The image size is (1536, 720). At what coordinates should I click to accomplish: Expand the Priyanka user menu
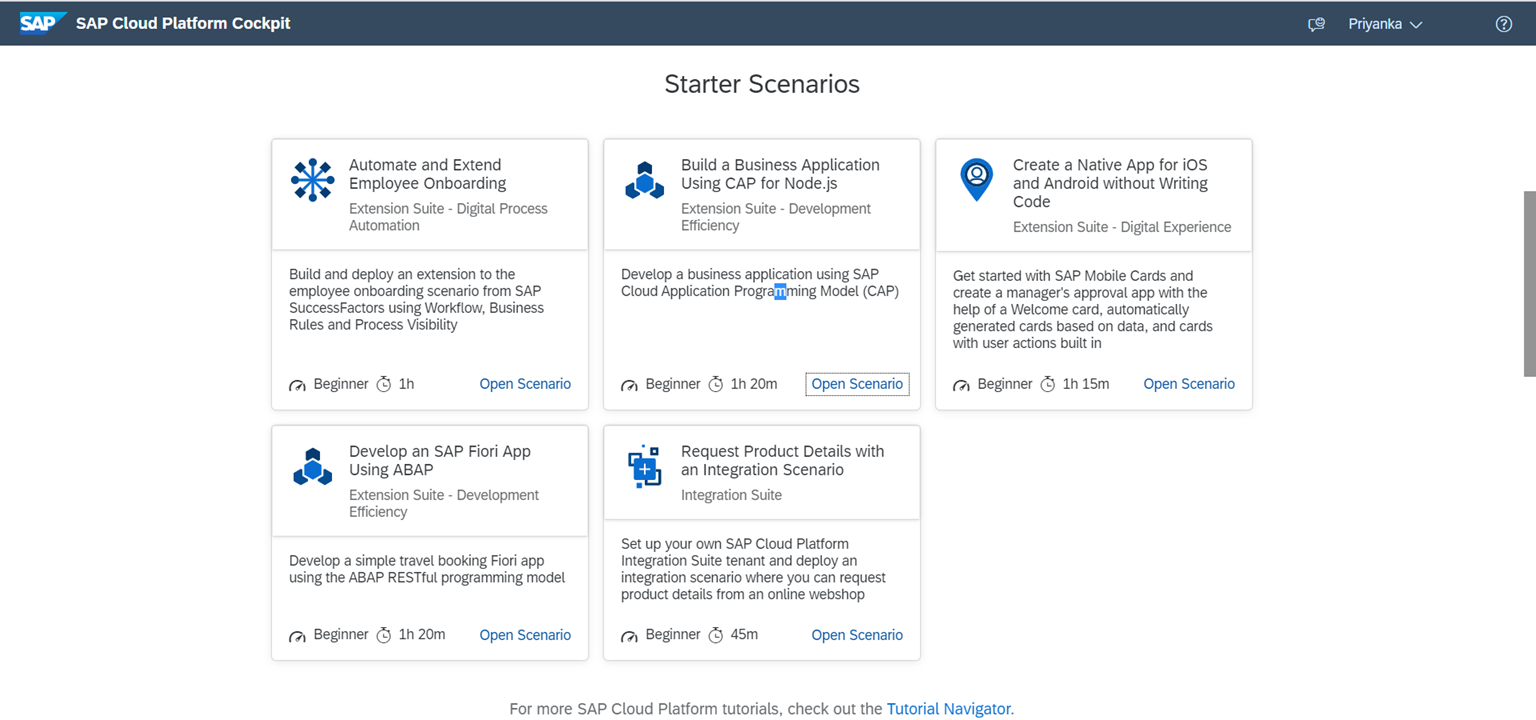click(x=1384, y=24)
